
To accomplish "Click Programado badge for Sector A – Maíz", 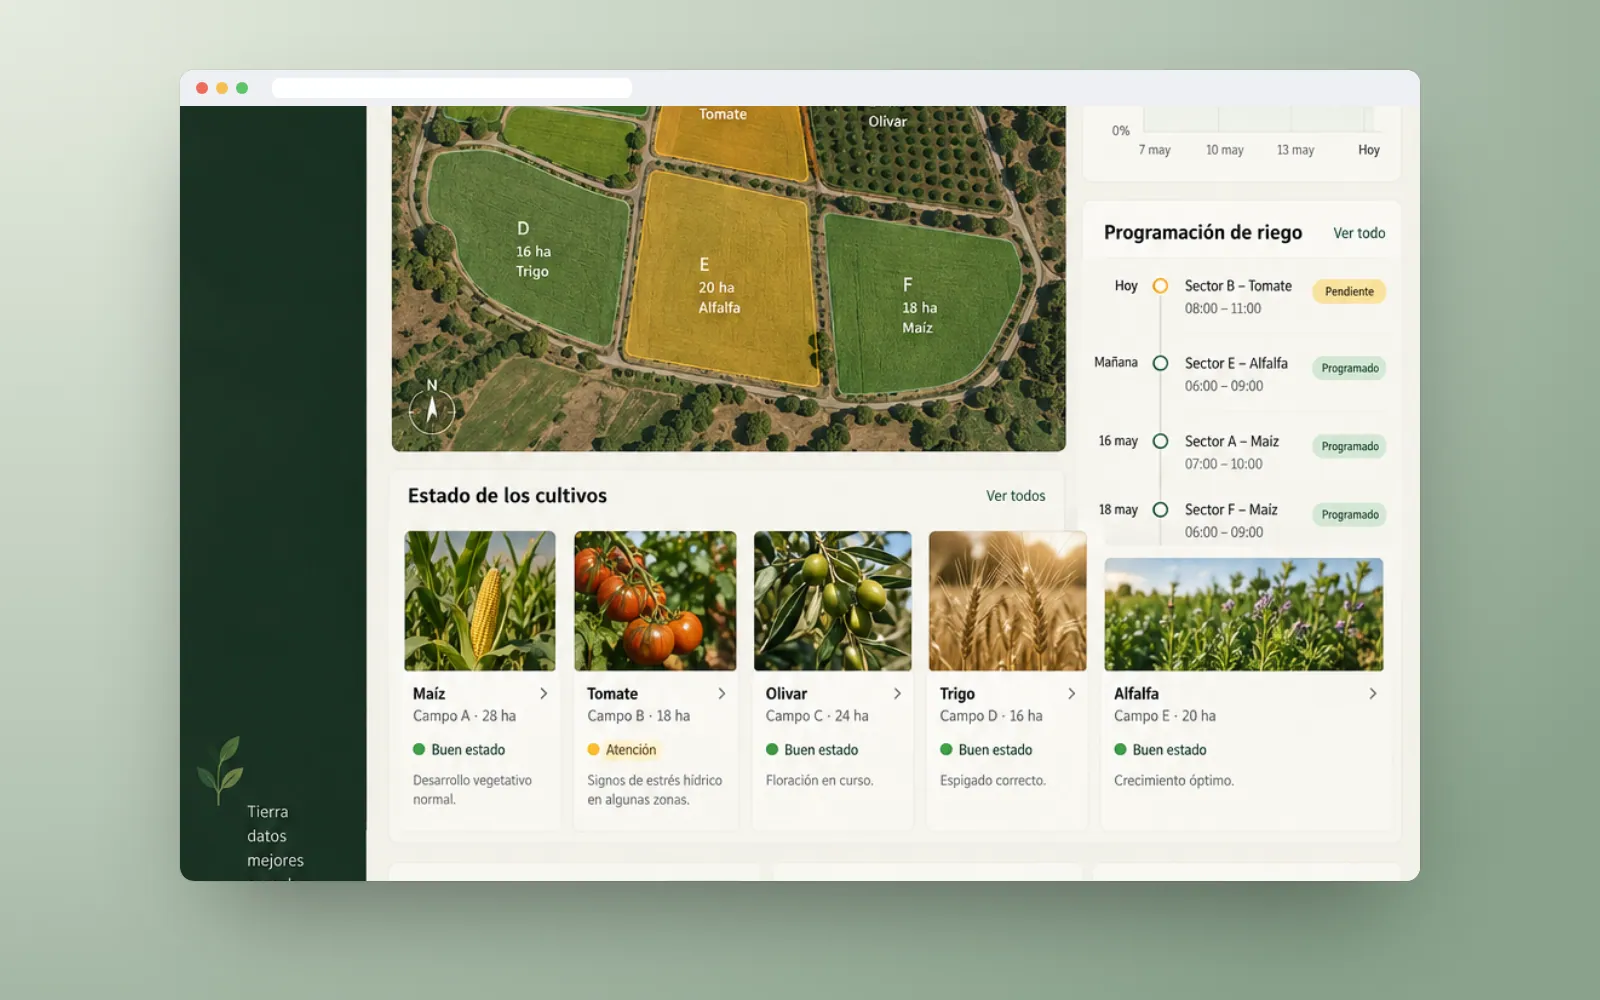I will click(x=1350, y=447).
